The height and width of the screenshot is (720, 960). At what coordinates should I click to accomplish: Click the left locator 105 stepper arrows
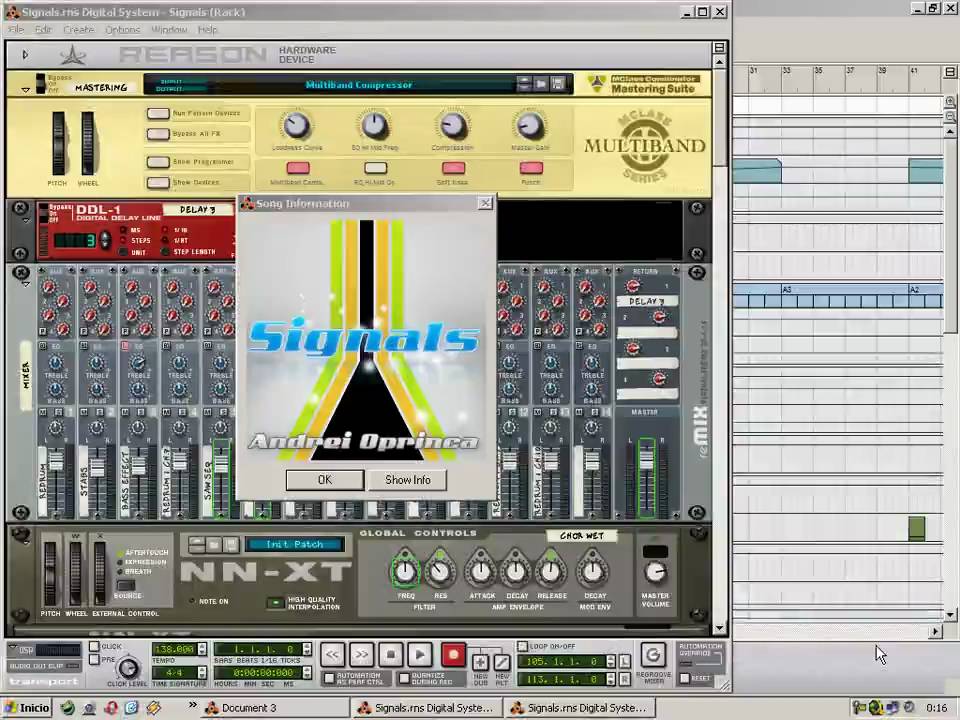coord(610,661)
